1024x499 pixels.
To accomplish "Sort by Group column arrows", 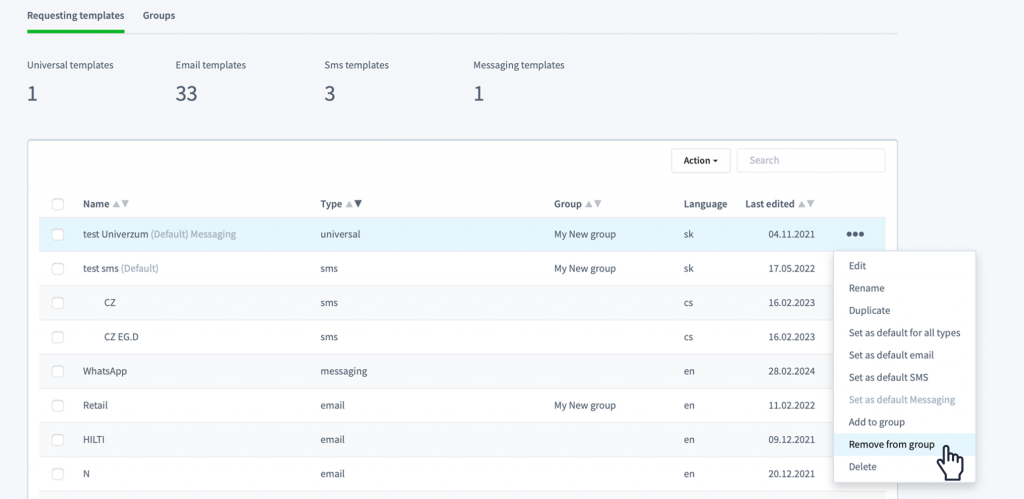I will pyautogui.click(x=593, y=204).
